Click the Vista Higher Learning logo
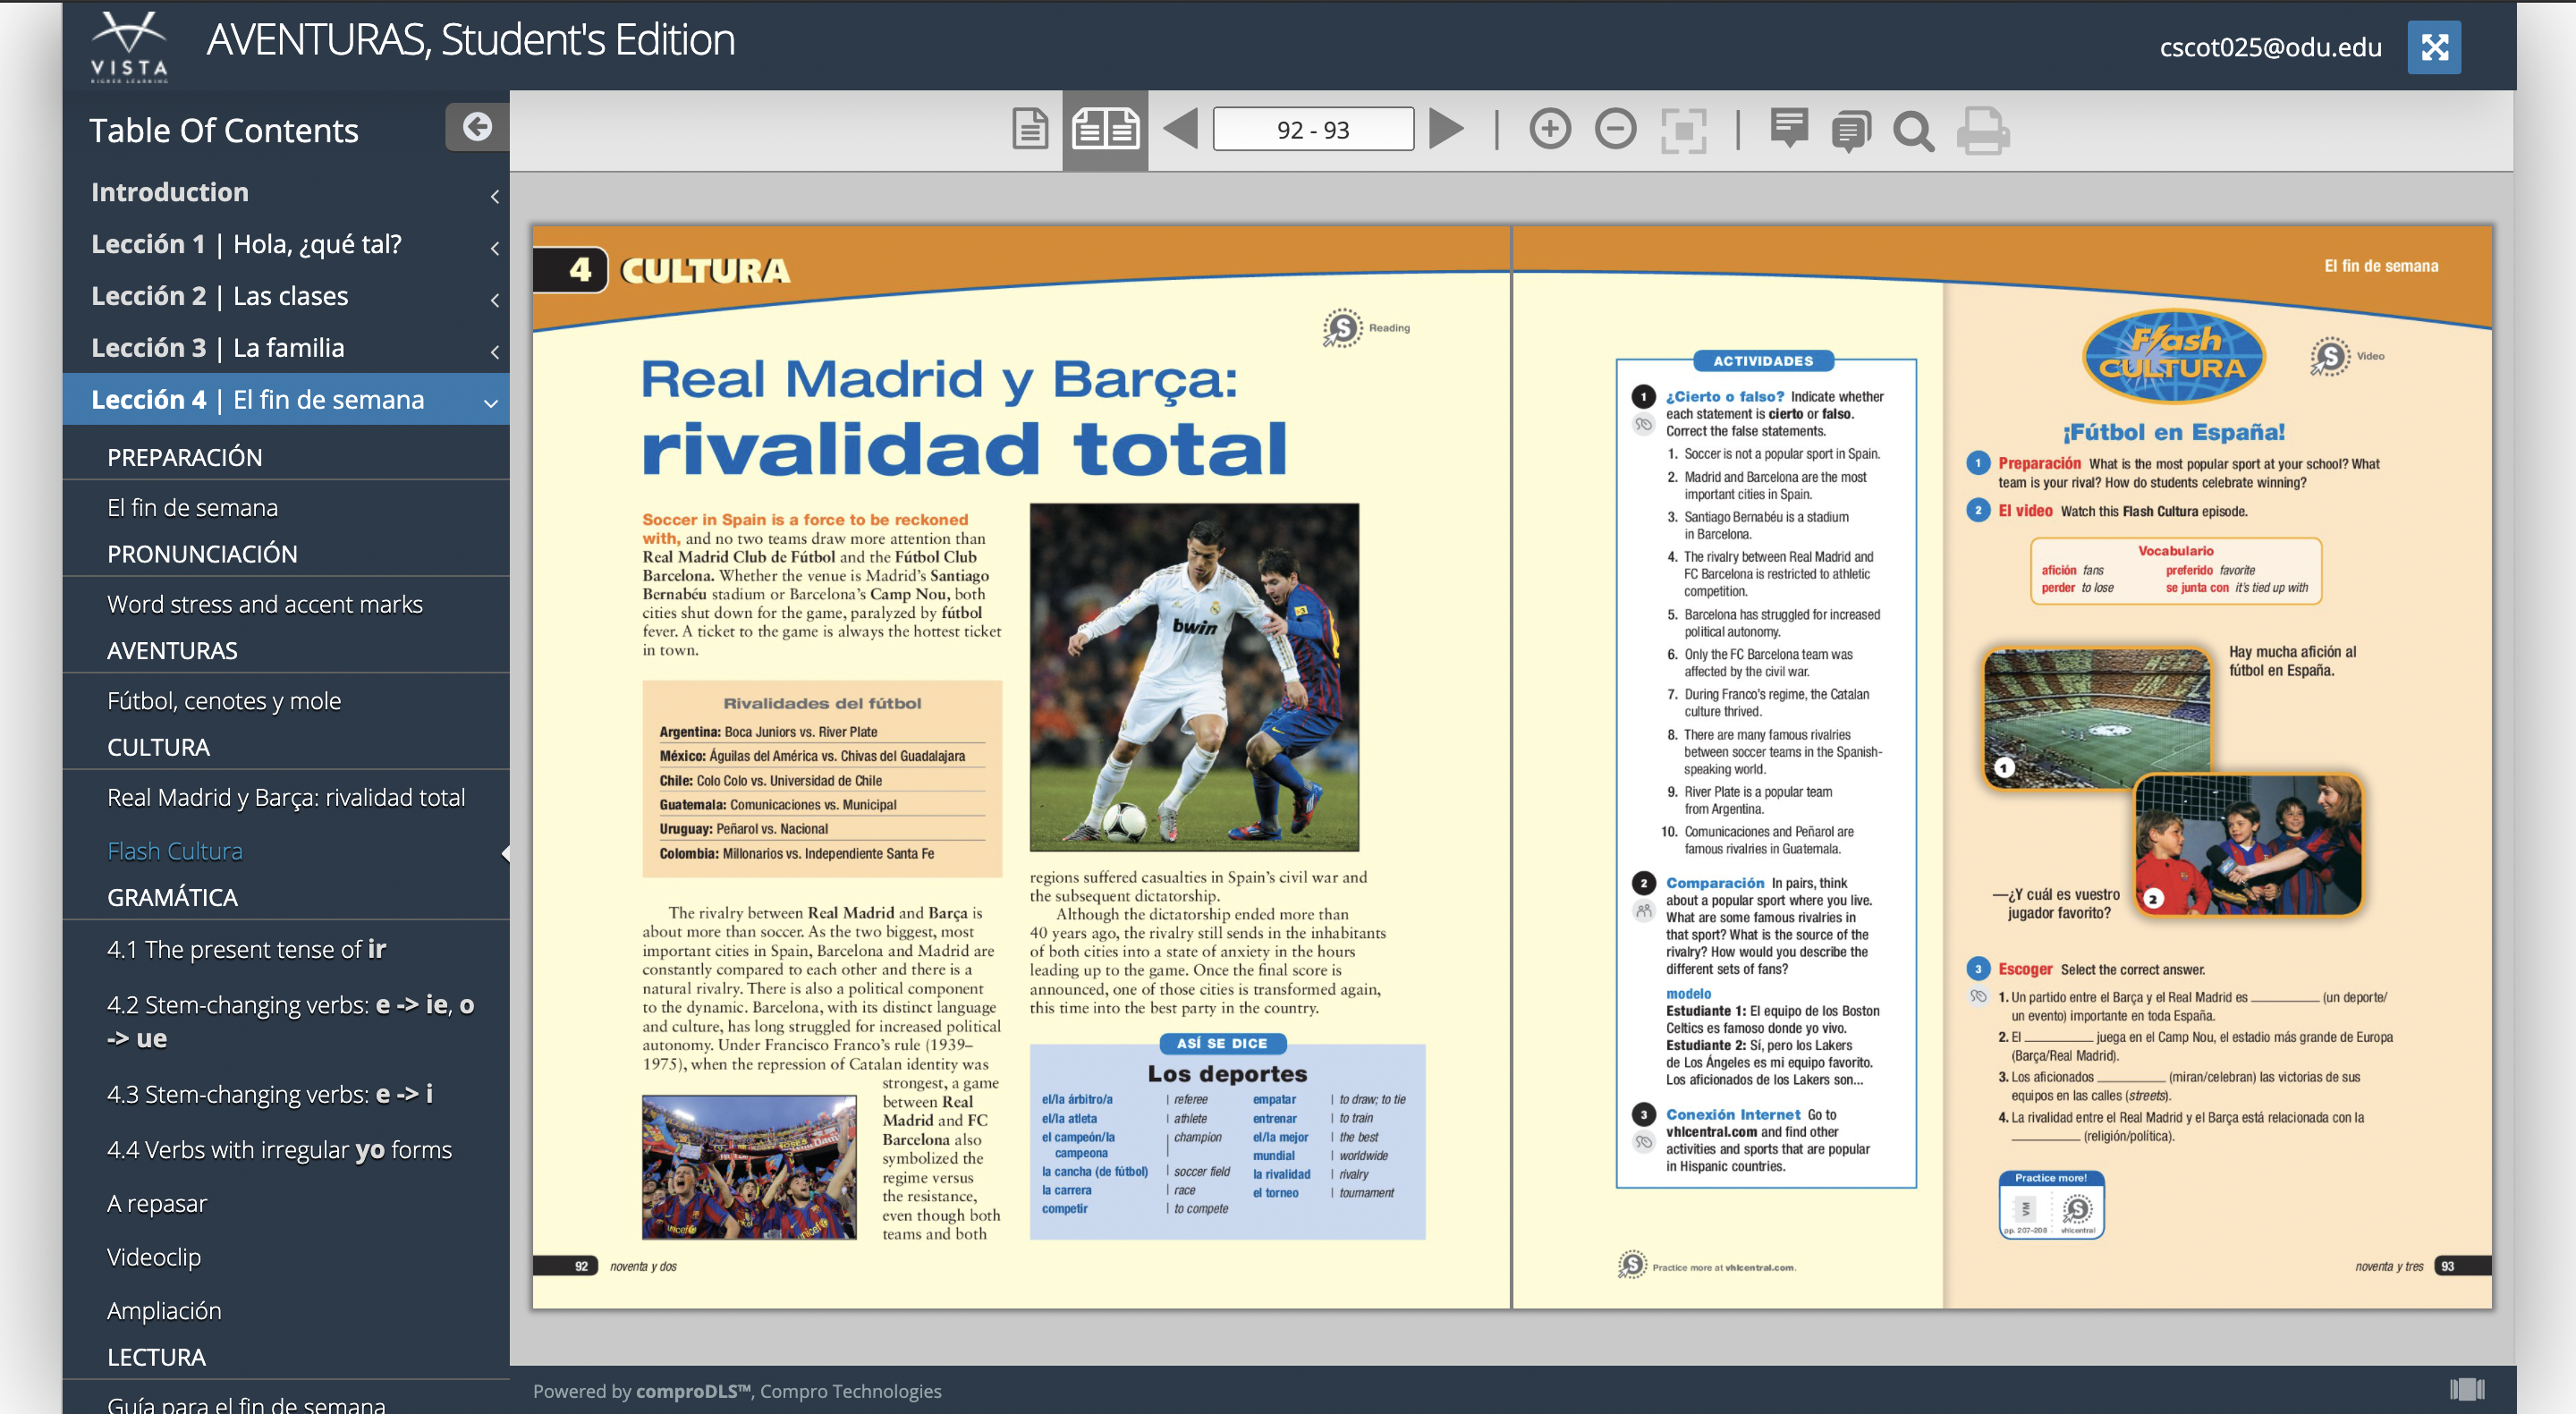This screenshot has width=2576, height=1414. [x=129, y=46]
